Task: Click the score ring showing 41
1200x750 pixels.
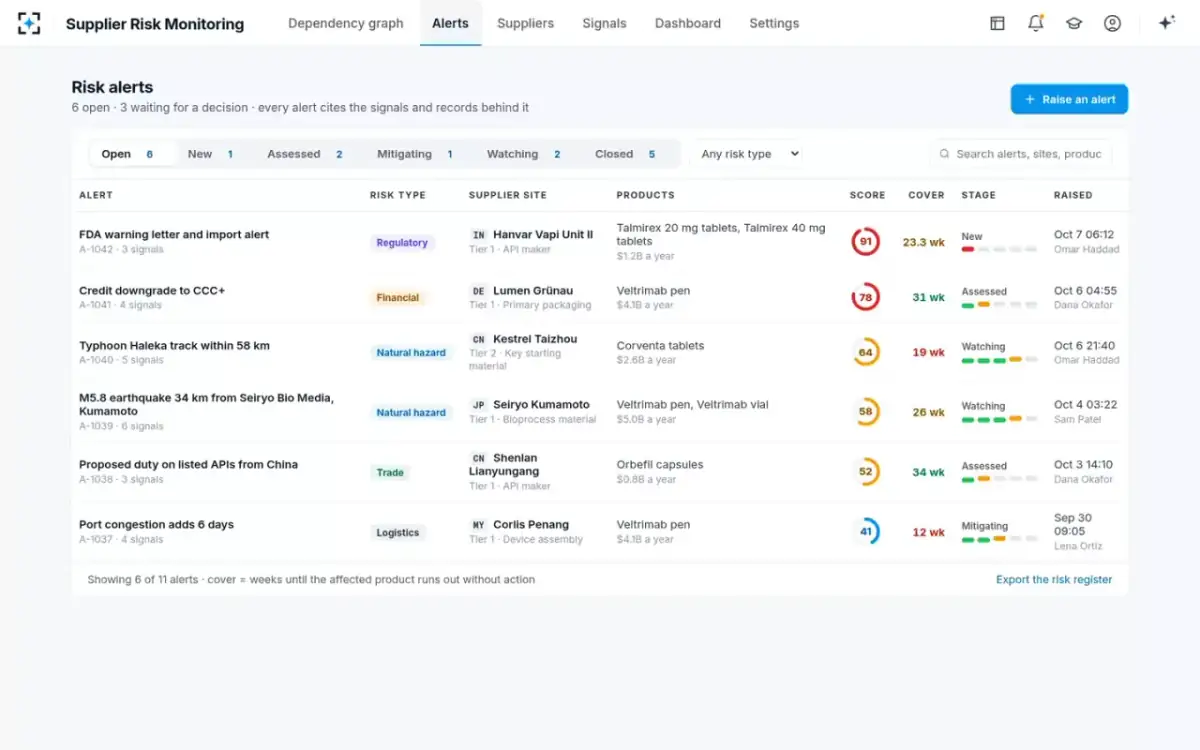Action: pyautogui.click(x=866, y=531)
